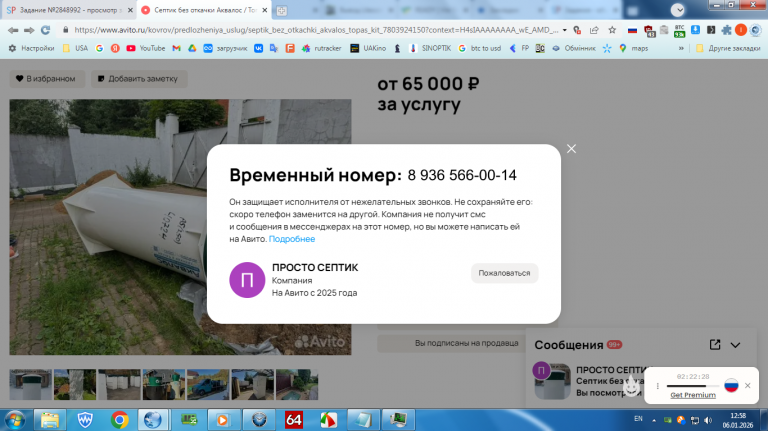Bookmark this page with star icon
The image size is (768, 431).
click(x=612, y=30)
